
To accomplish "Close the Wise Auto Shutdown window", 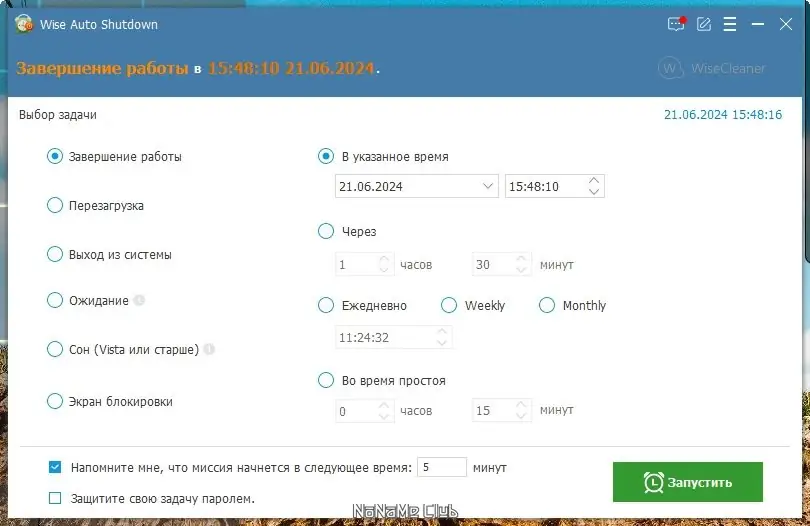I will tap(786, 24).
